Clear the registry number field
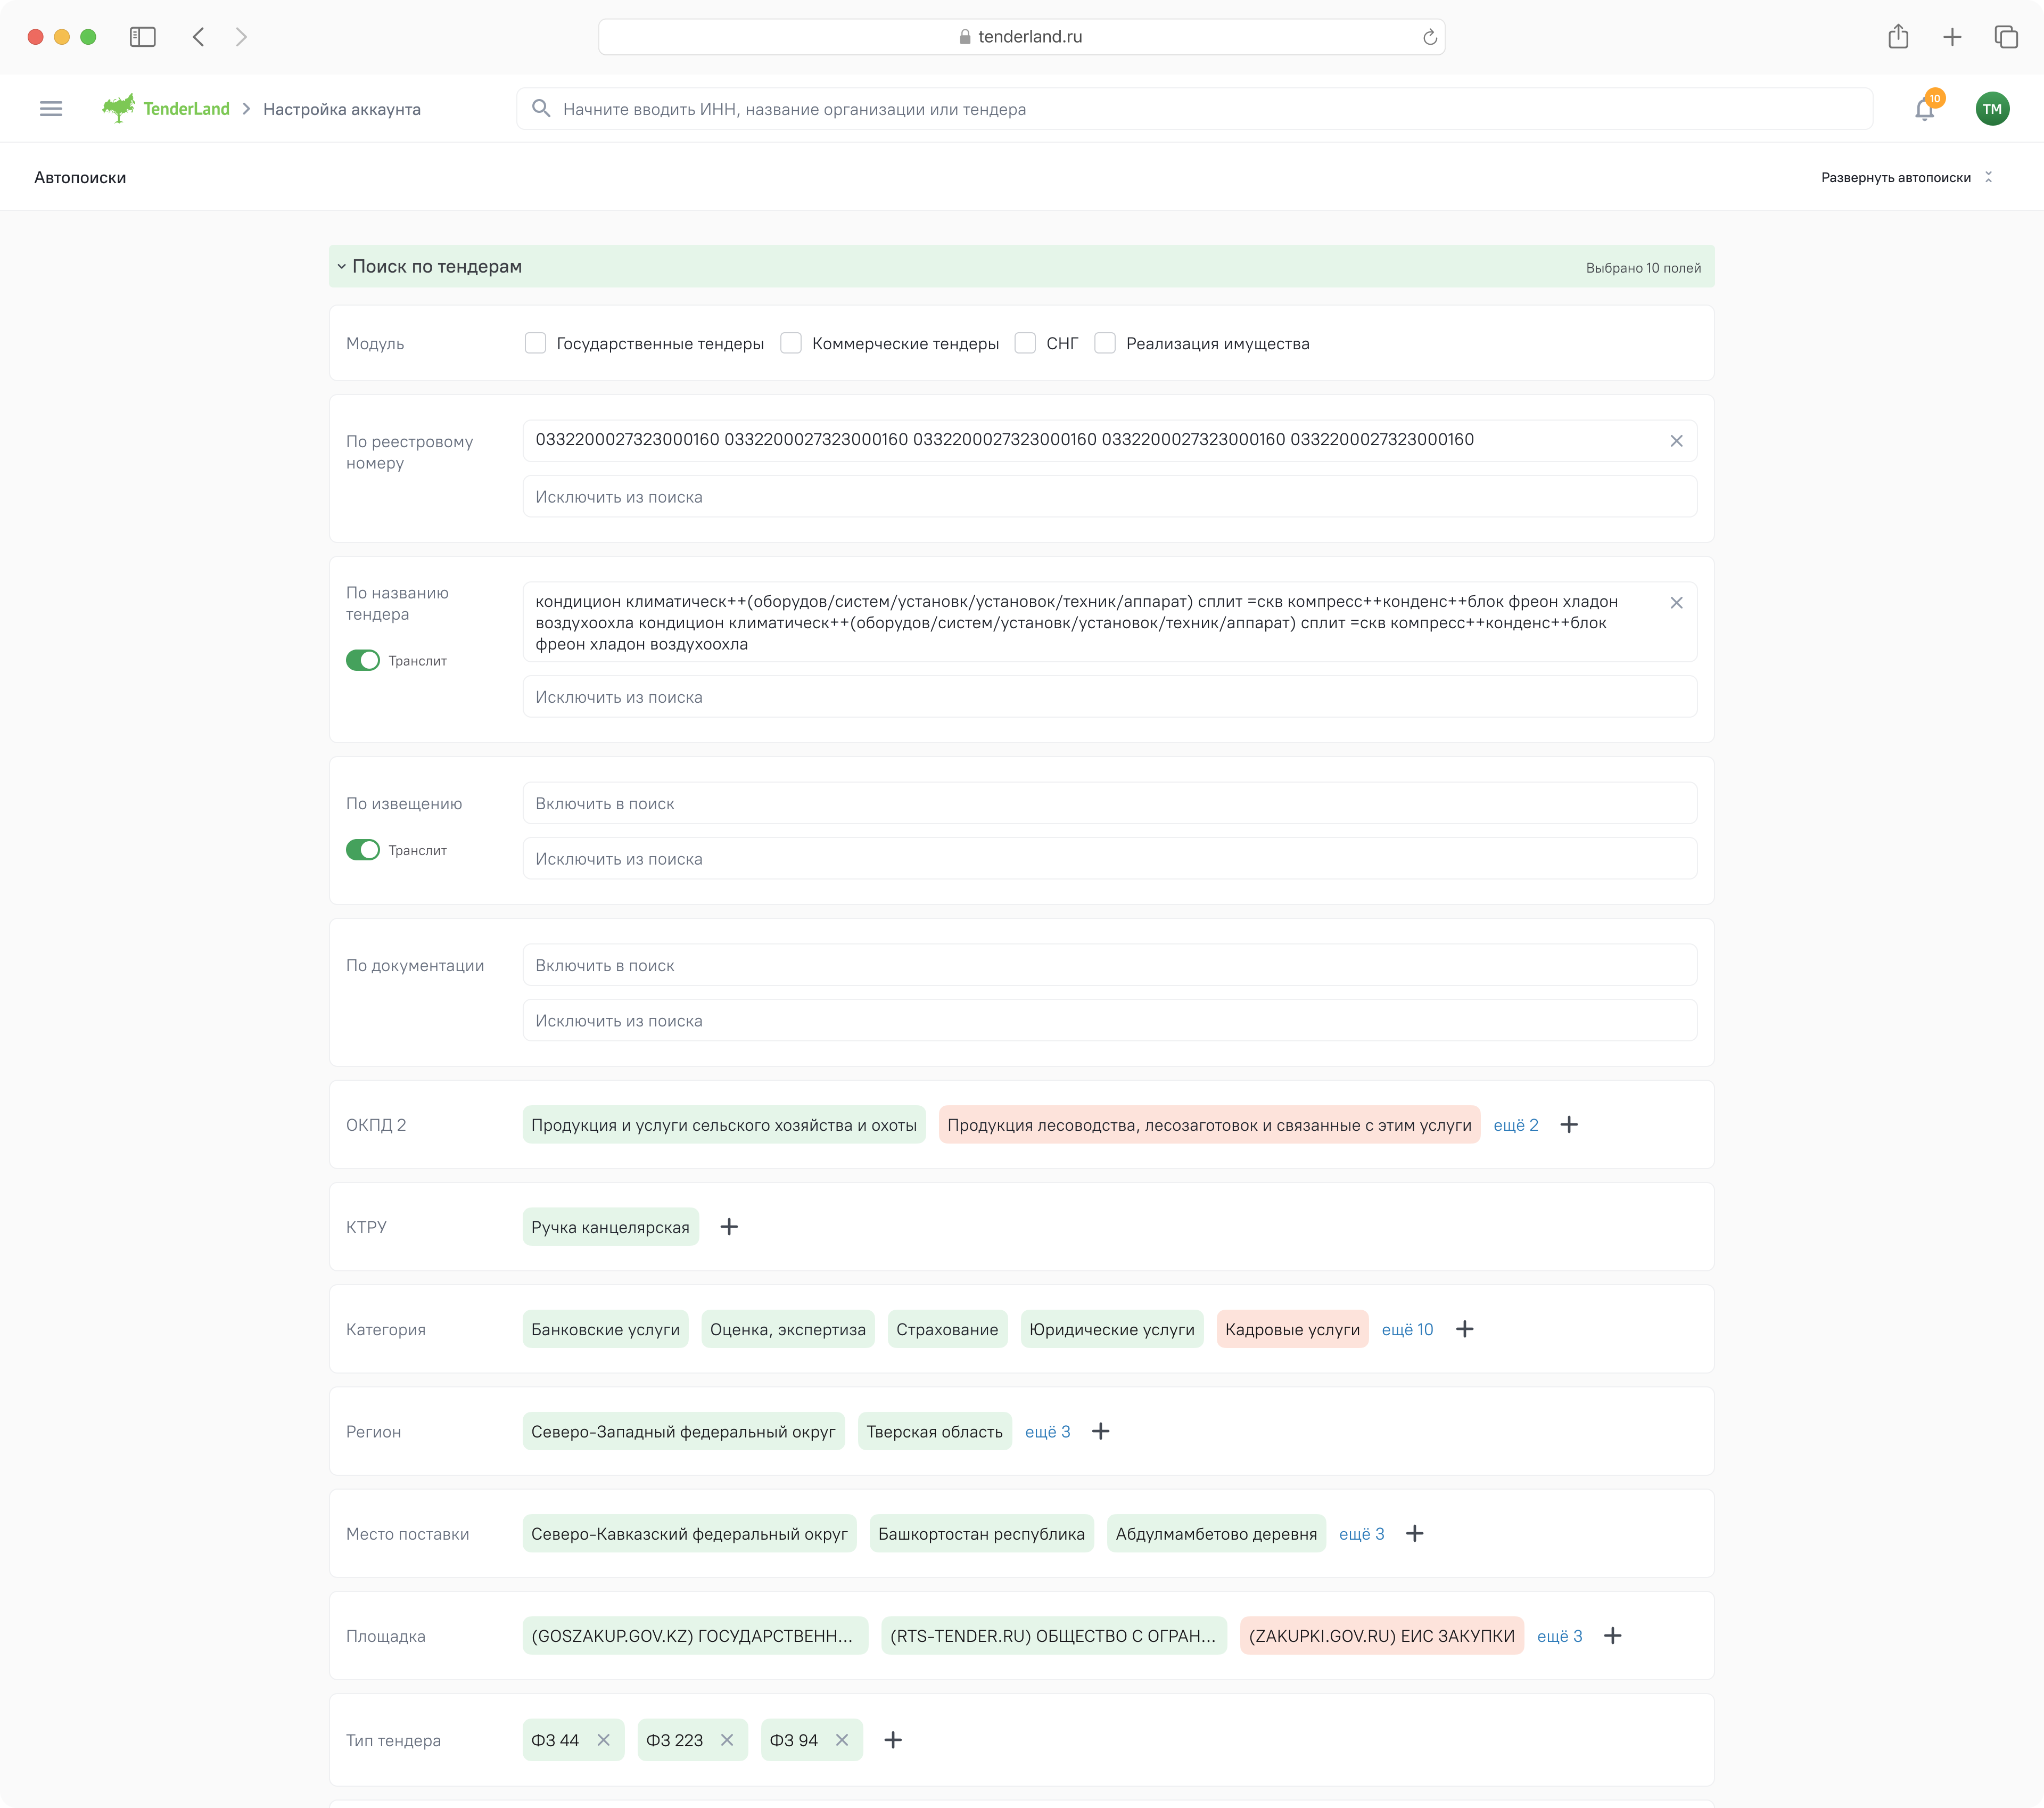The width and height of the screenshot is (2044, 1808). click(x=1676, y=441)
